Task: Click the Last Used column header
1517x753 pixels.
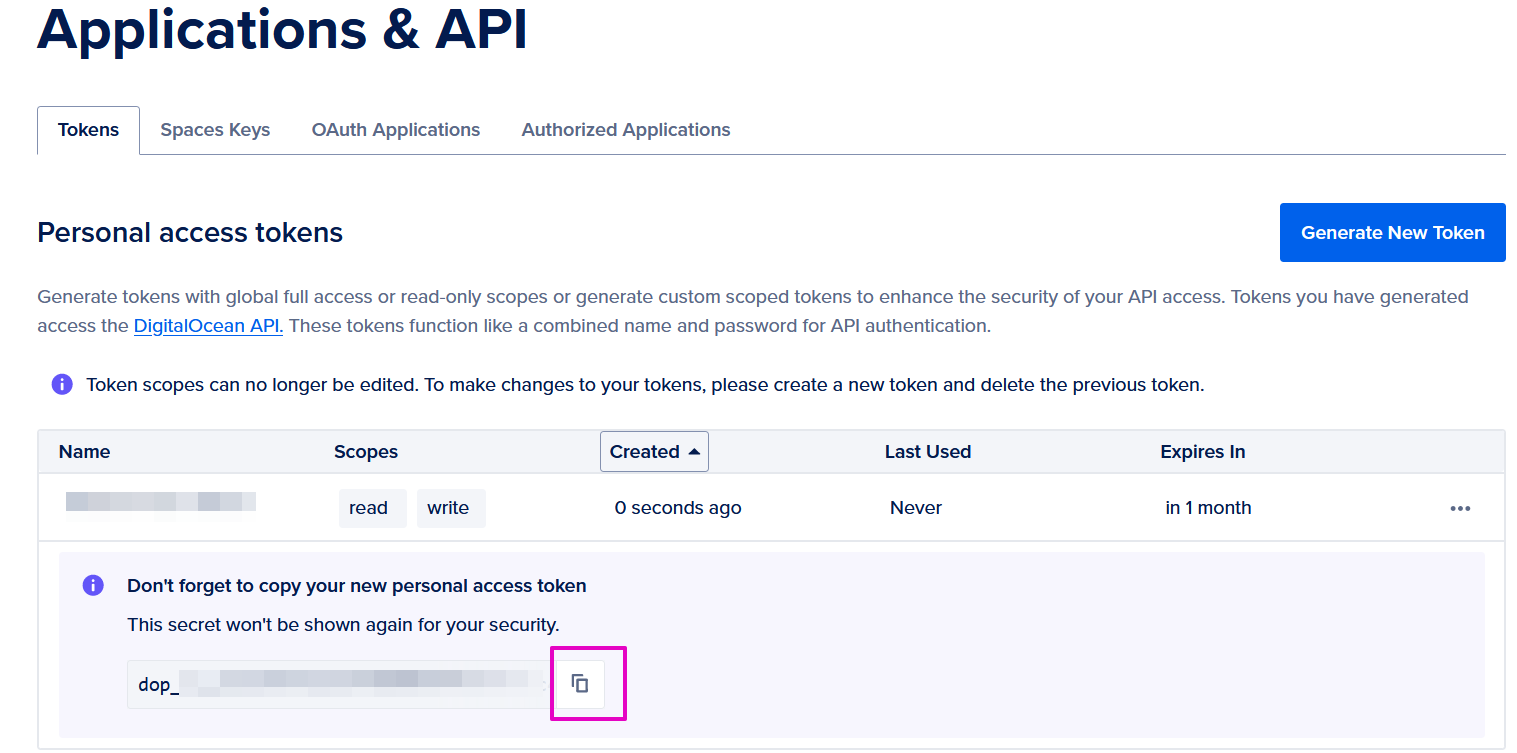Action: point(928,452)
